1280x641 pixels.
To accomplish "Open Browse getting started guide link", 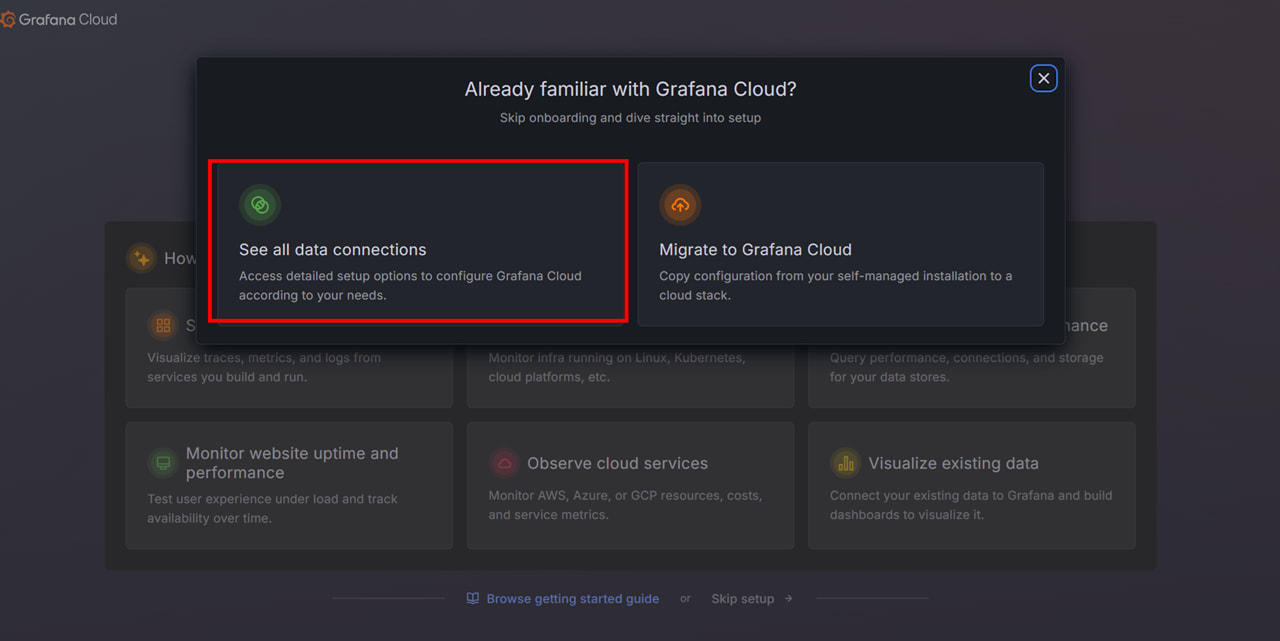I will click(573, 599).
